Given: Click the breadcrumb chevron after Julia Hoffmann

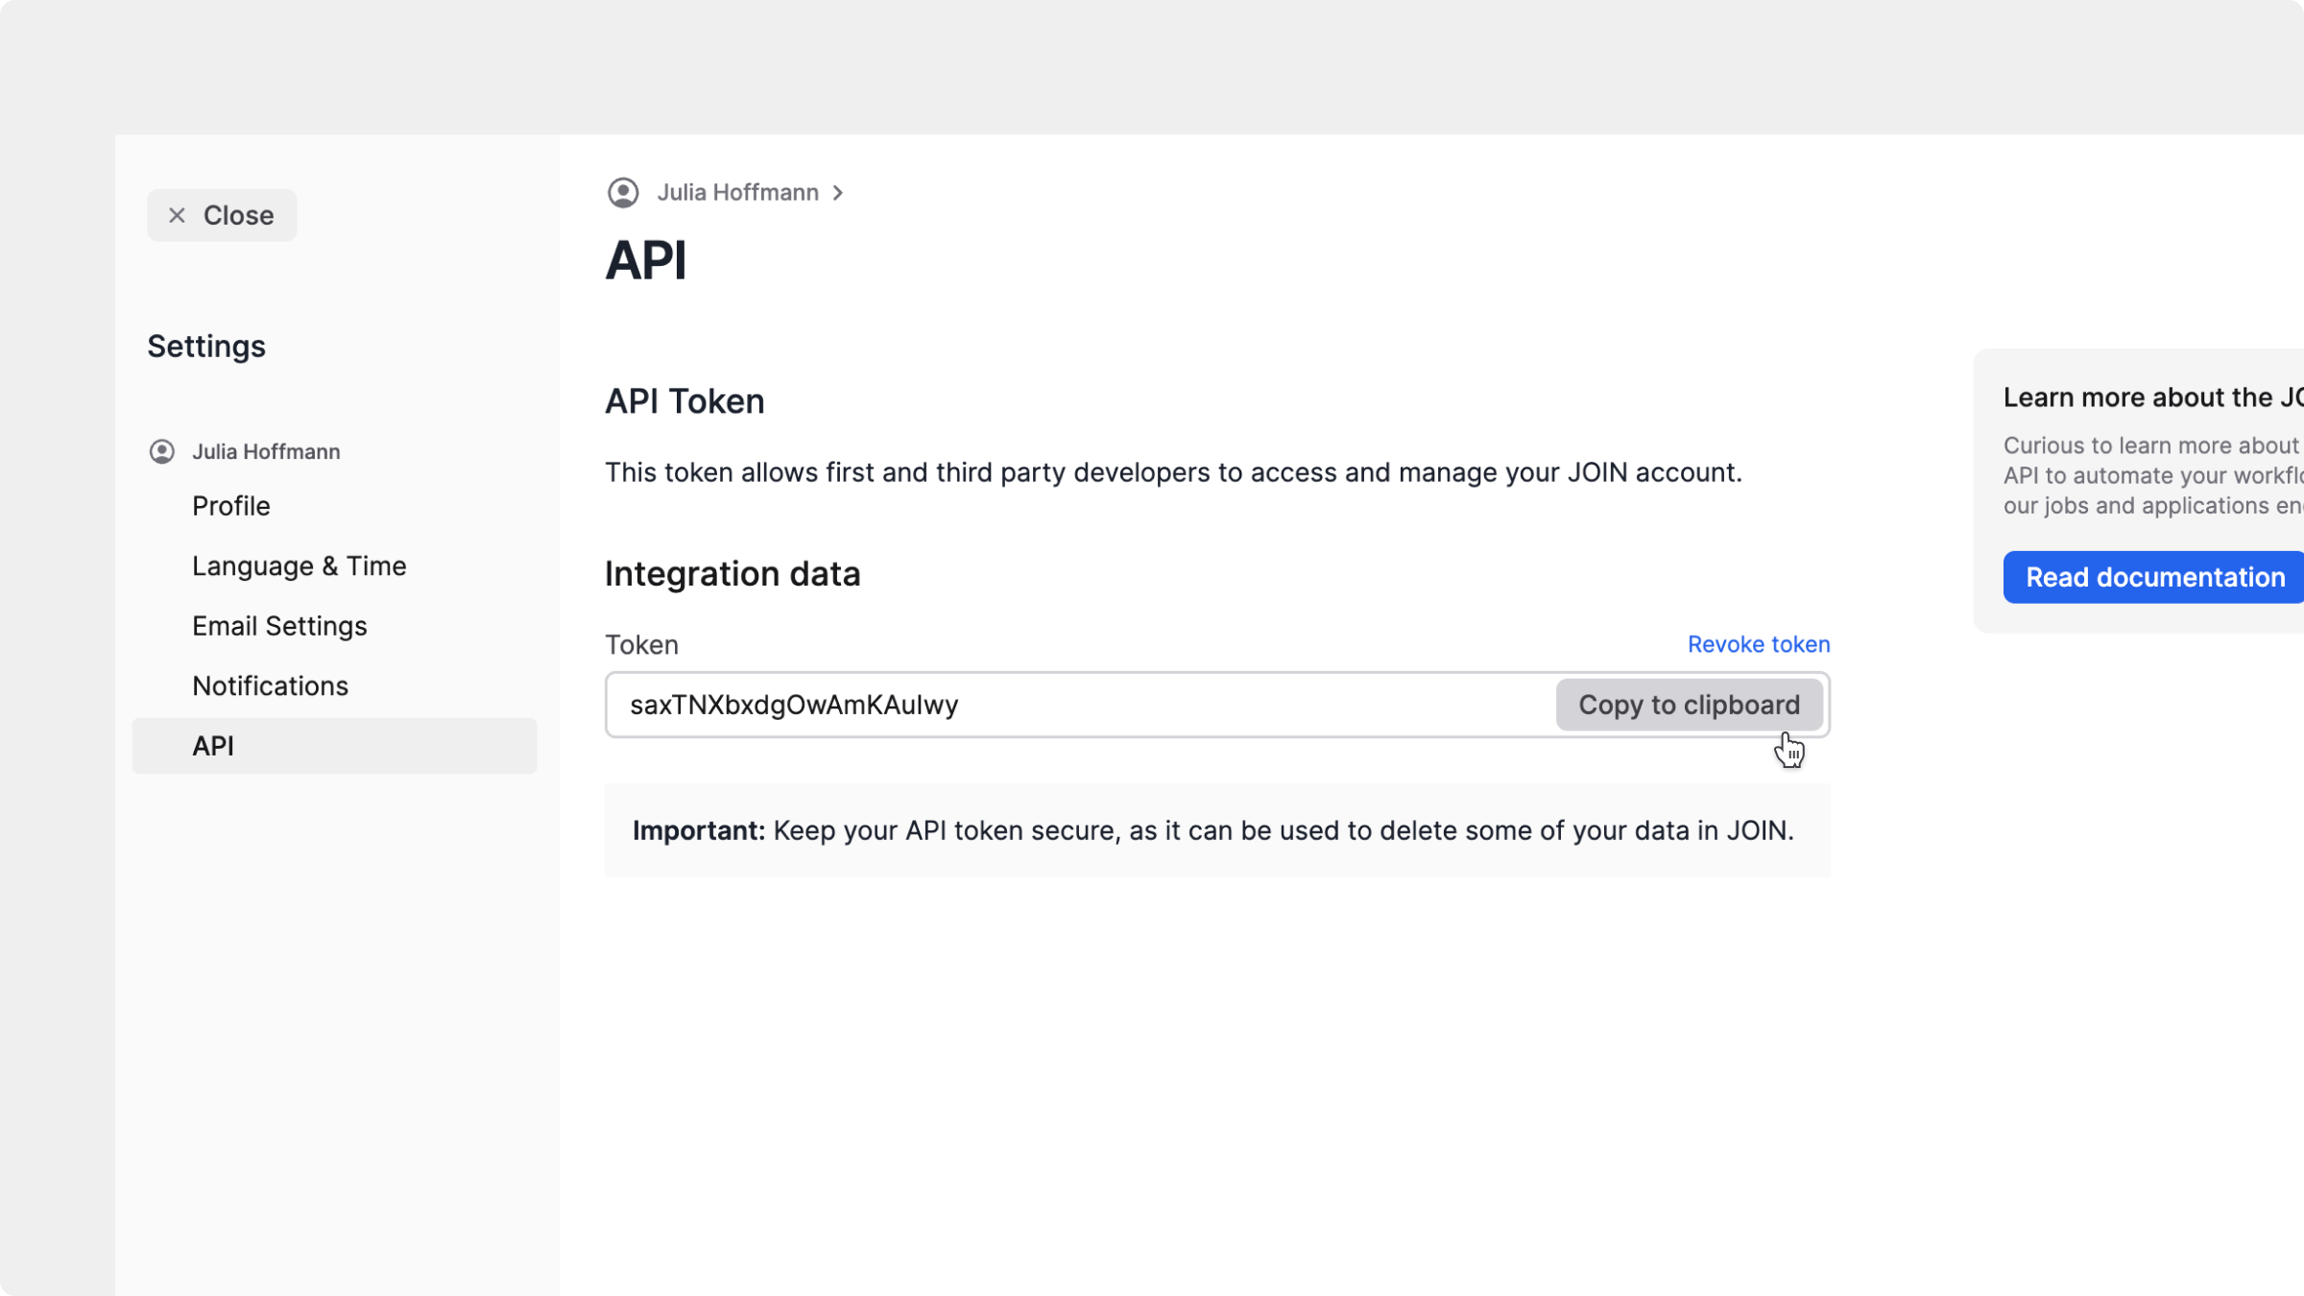Looking at the screenshot, I should point(838,193).
